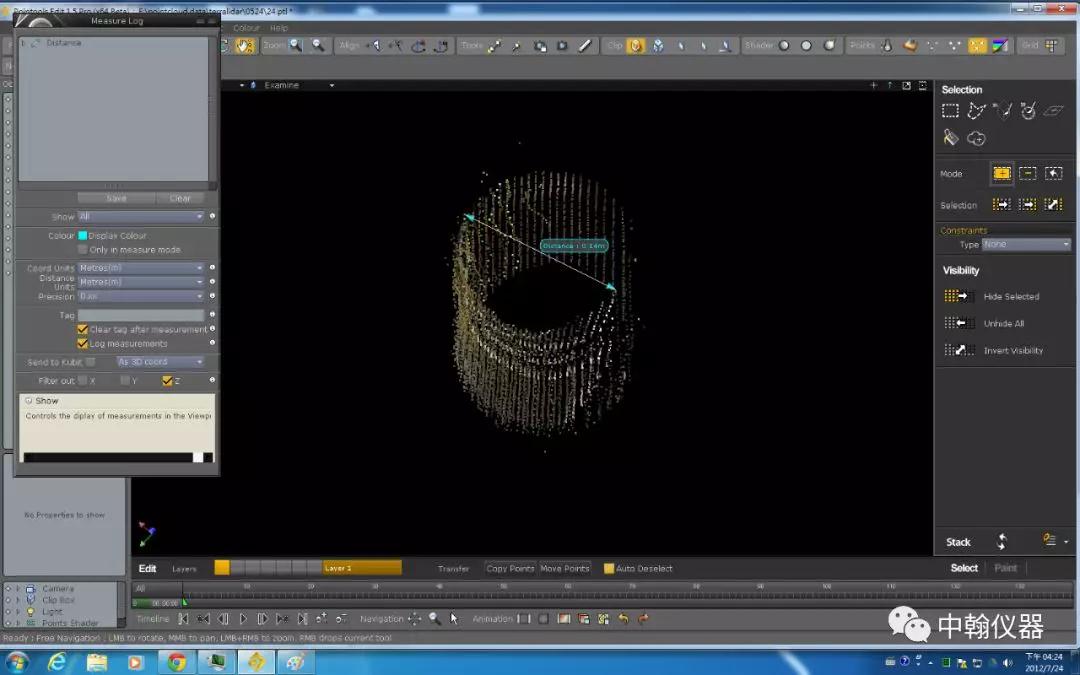This screenshot has height=675, width=1080.
Task: Click the Copy Points button
Action: point(510,569)
